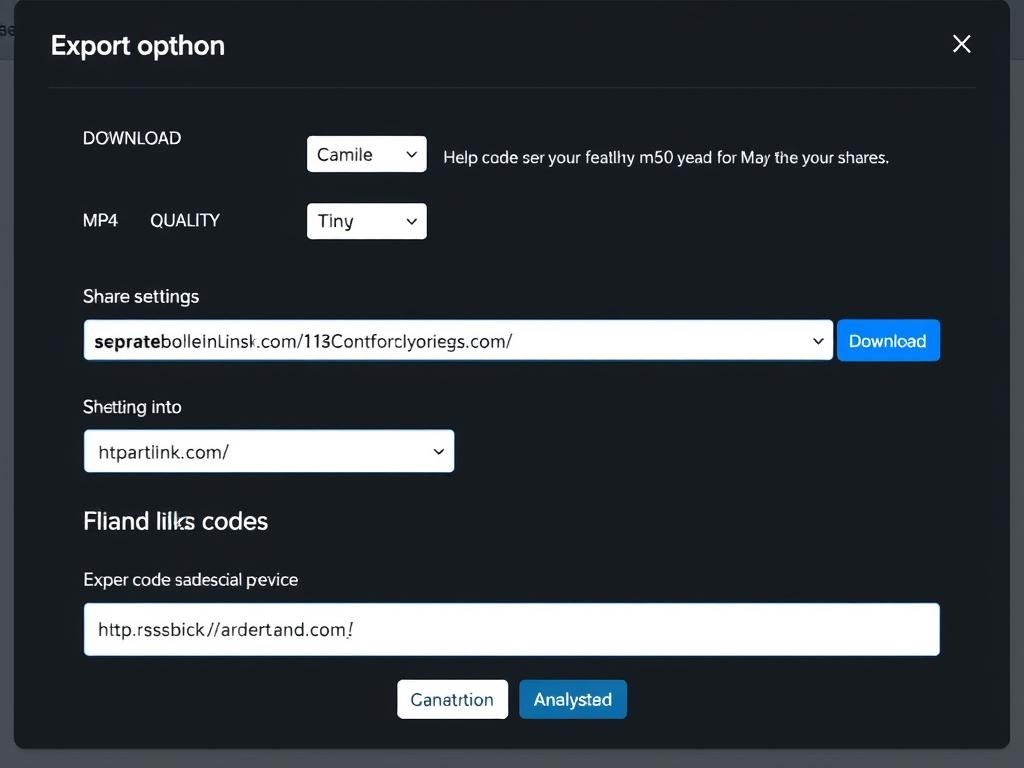Click the Fliand lilks codes heading

(x=175, y=521)
